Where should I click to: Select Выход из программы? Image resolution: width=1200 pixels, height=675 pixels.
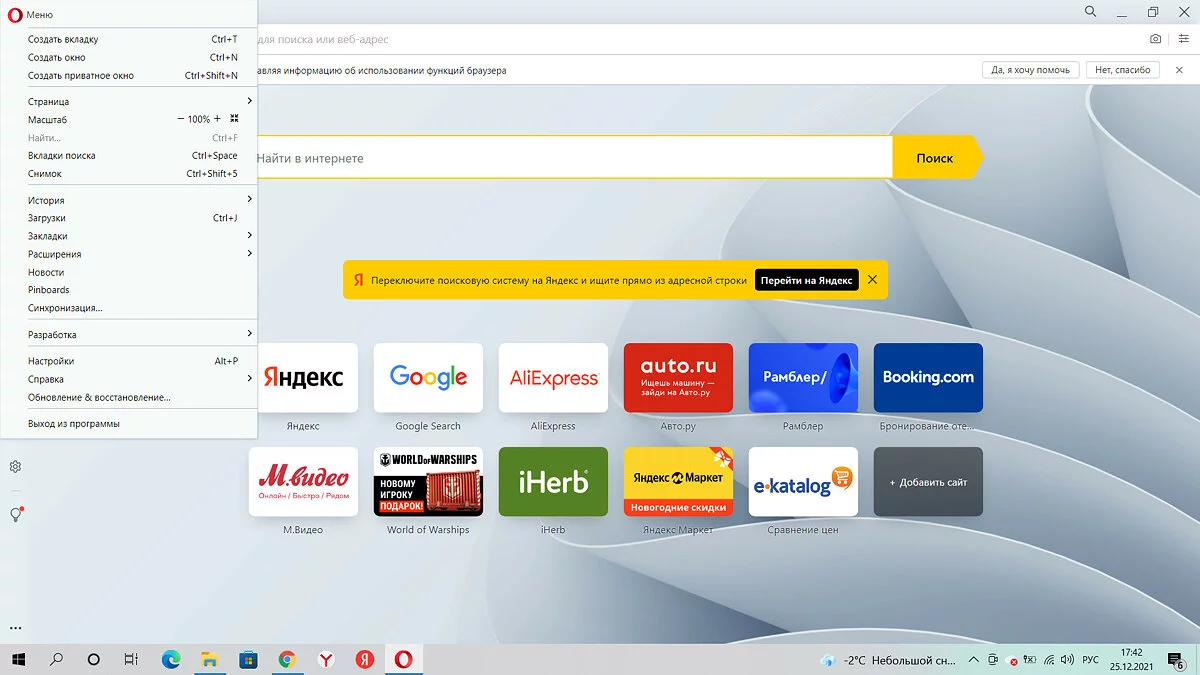[x=128, y=423]
